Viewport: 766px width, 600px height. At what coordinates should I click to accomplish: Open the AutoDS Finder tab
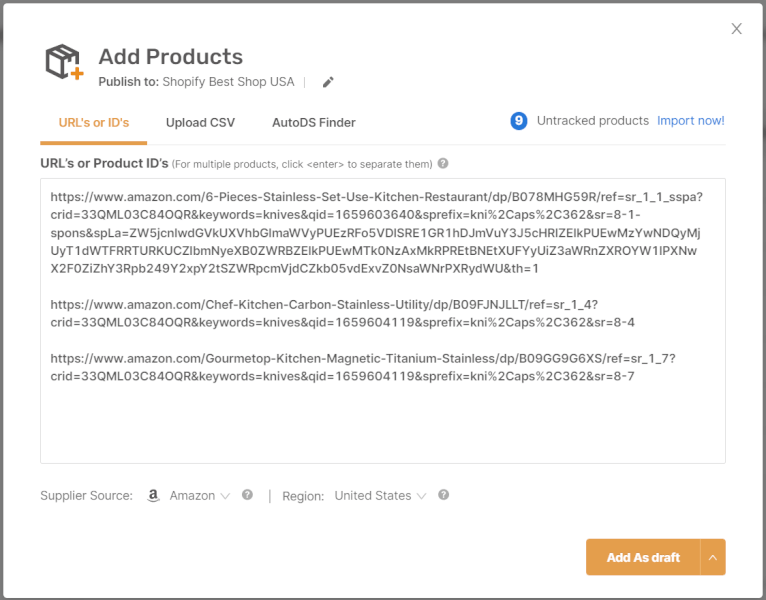(314, 123)
